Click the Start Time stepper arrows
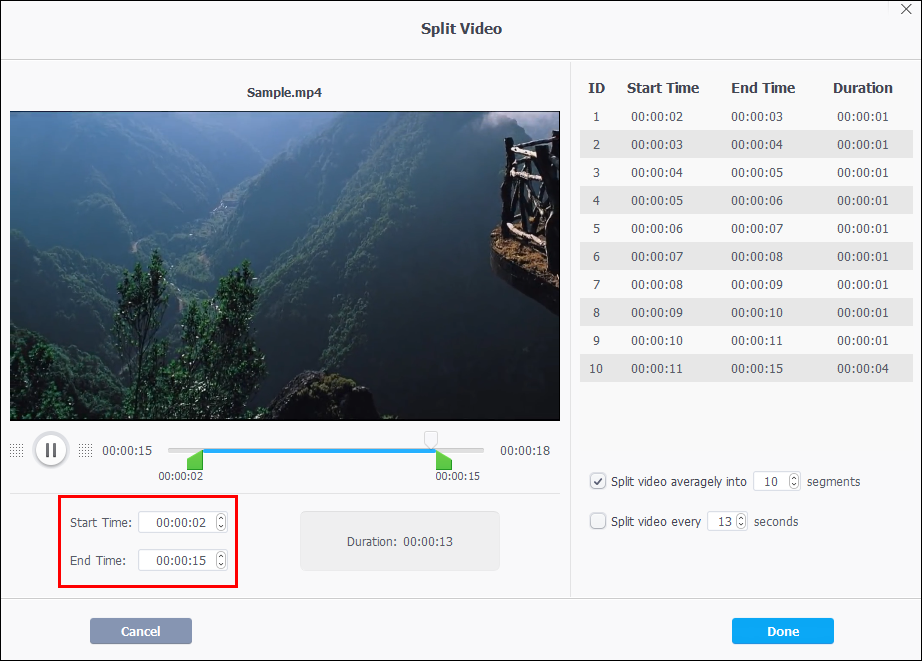 (x=221, y=522)
